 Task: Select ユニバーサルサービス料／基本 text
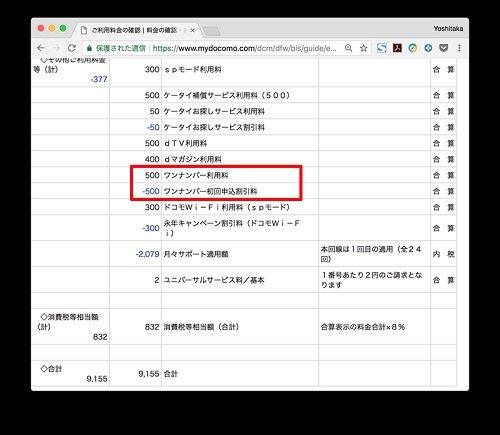pyautogui.click(x=214, y=280)
